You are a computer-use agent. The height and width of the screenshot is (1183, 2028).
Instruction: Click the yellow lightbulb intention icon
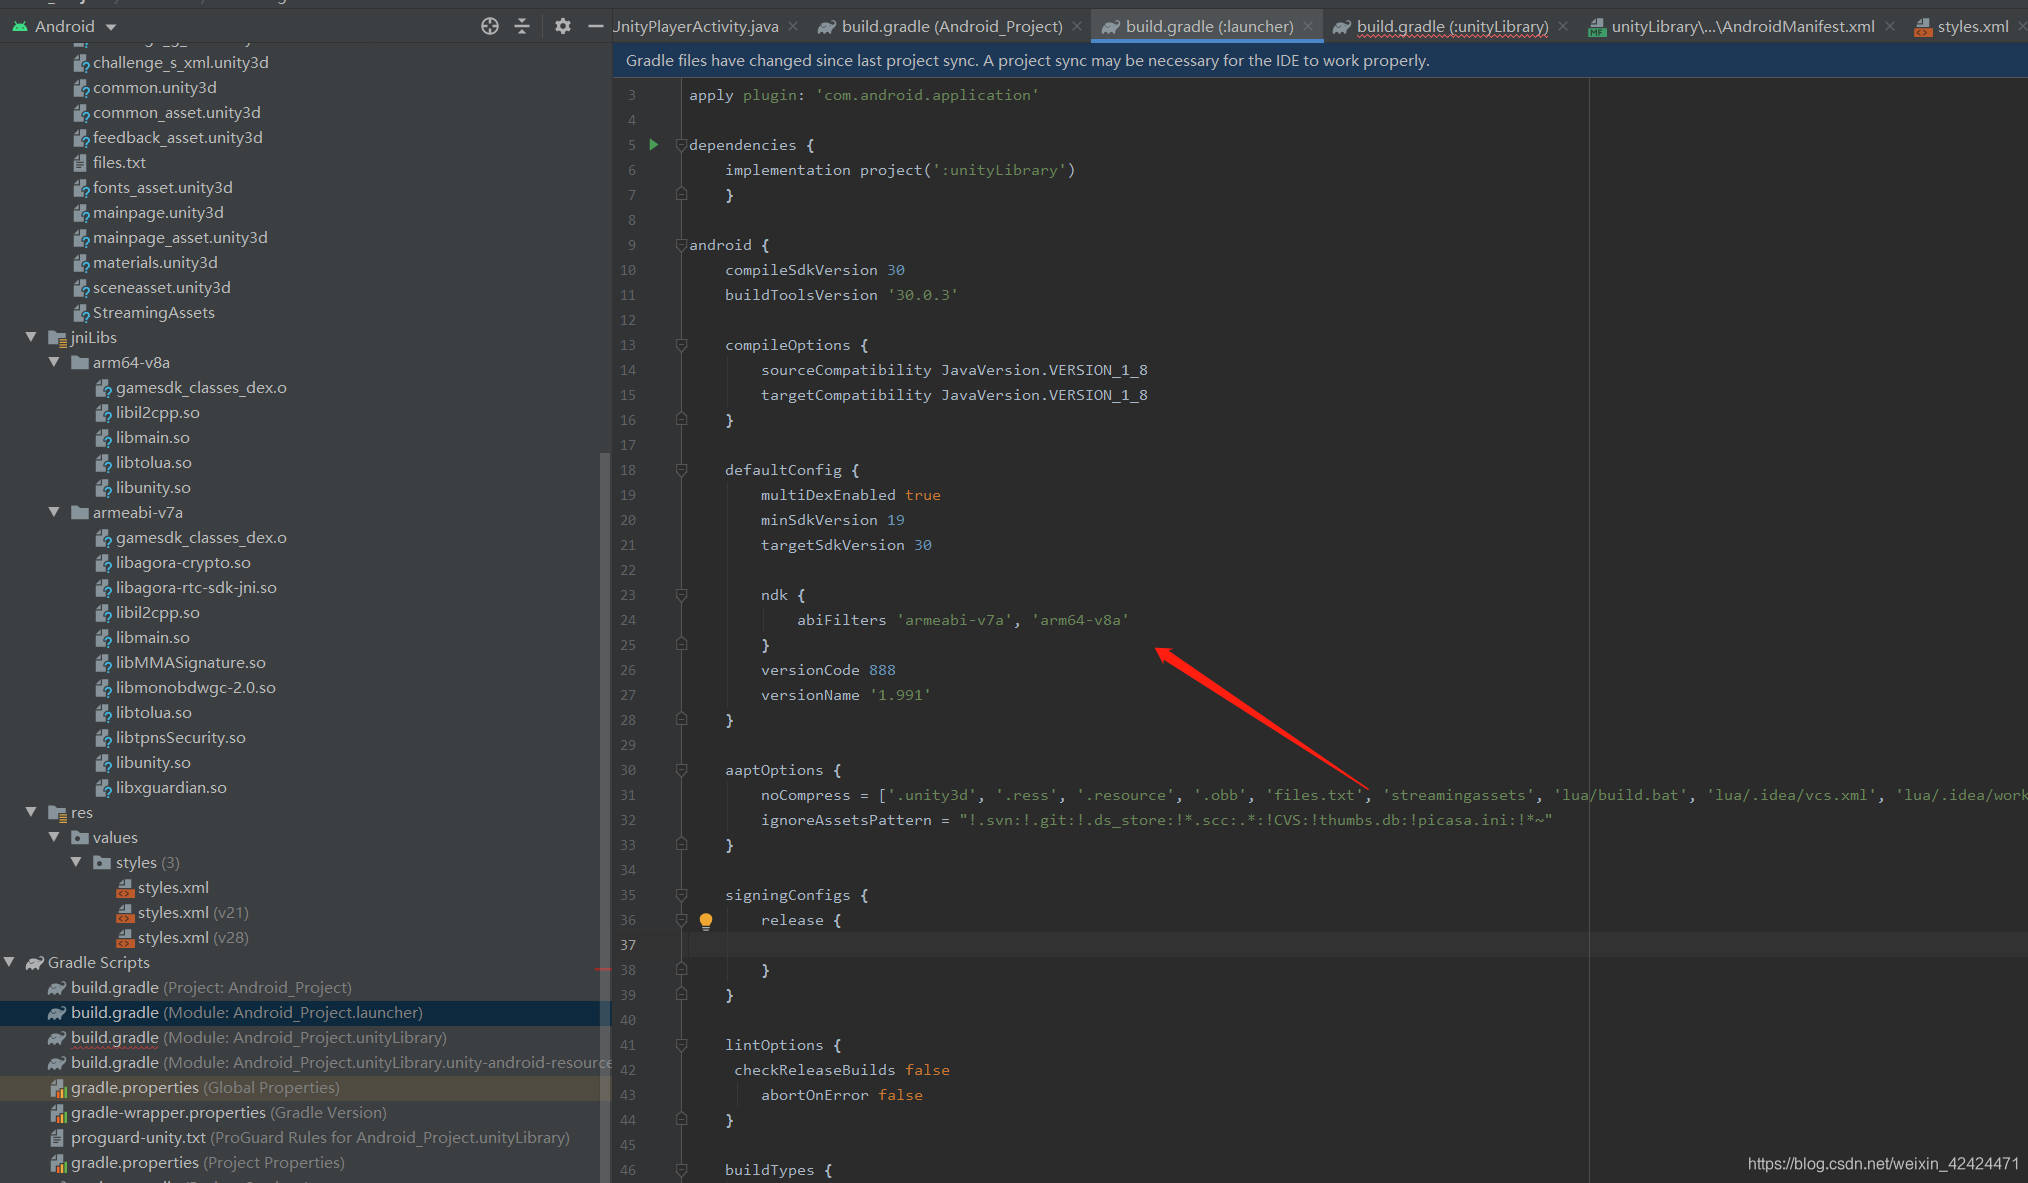pos(706,921)
